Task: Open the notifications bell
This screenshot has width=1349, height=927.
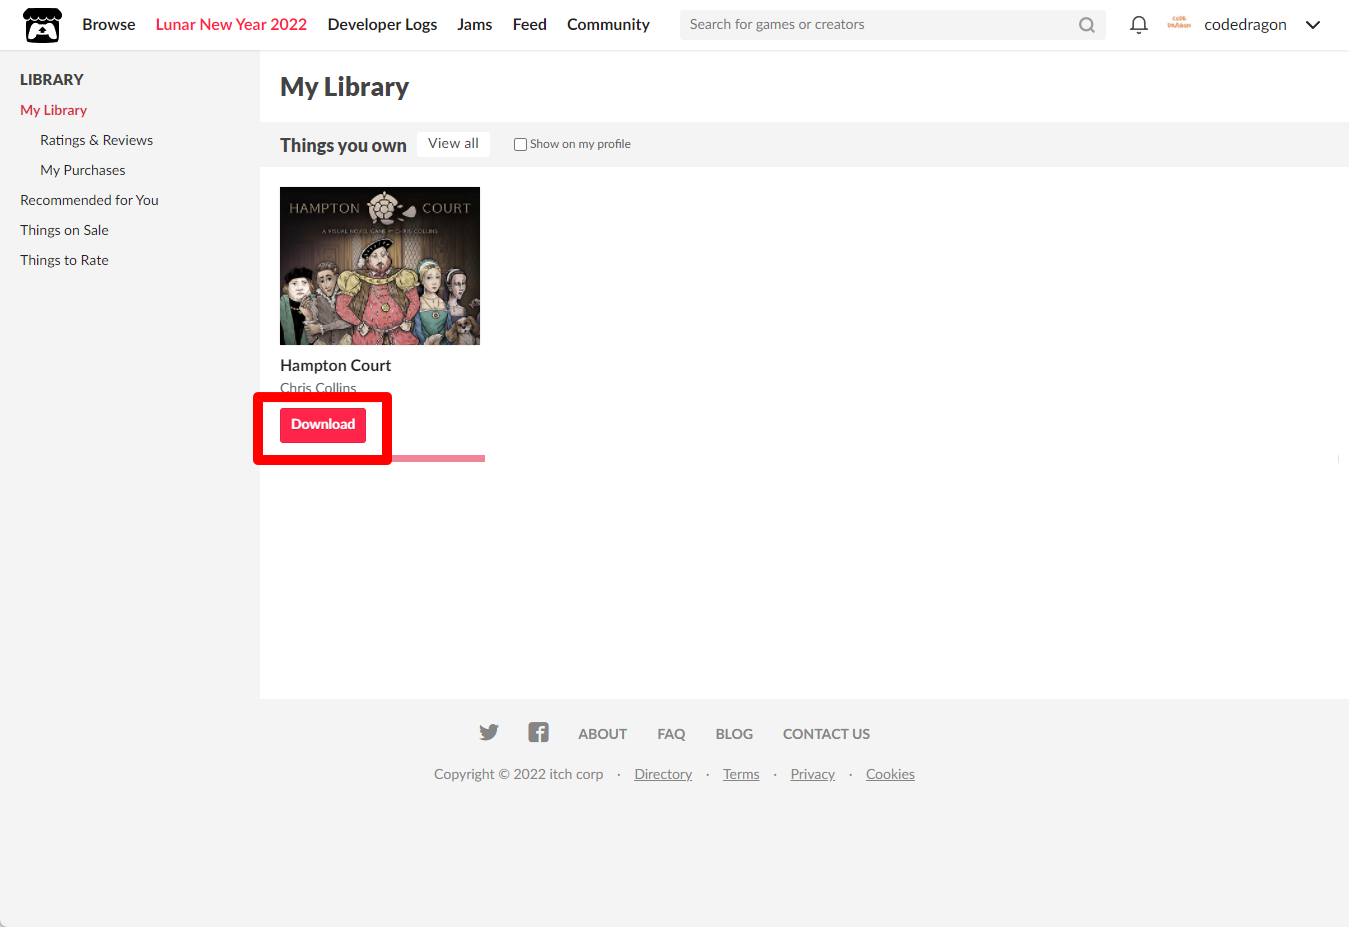Action: click(1138, 25)
